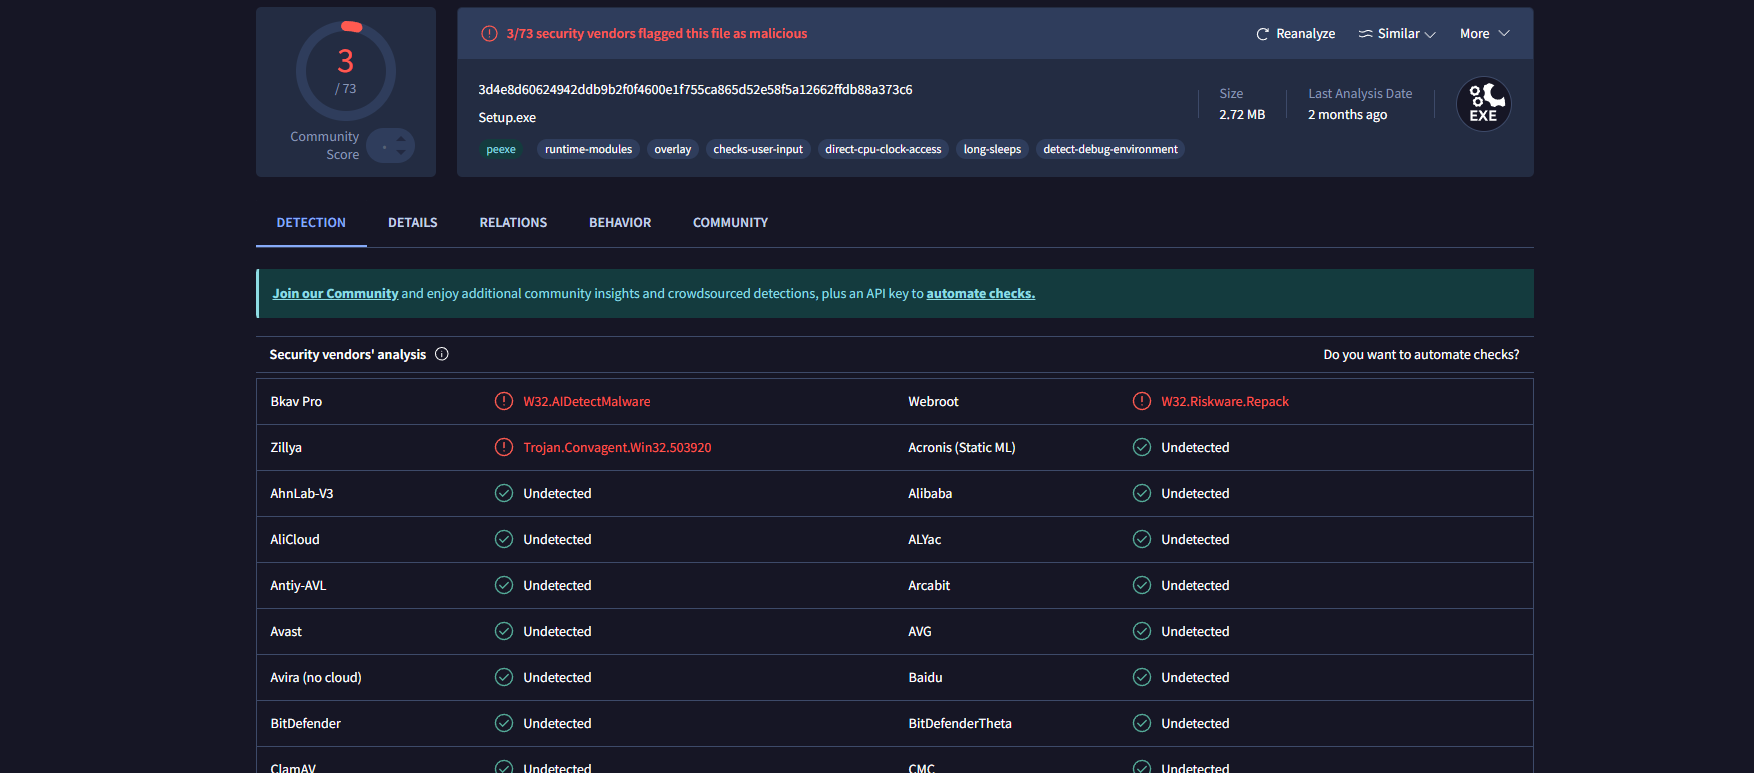Viewport: 1754px width, 773px height.
Task: View the Behavior tab
Action: (x=620, y=223)
